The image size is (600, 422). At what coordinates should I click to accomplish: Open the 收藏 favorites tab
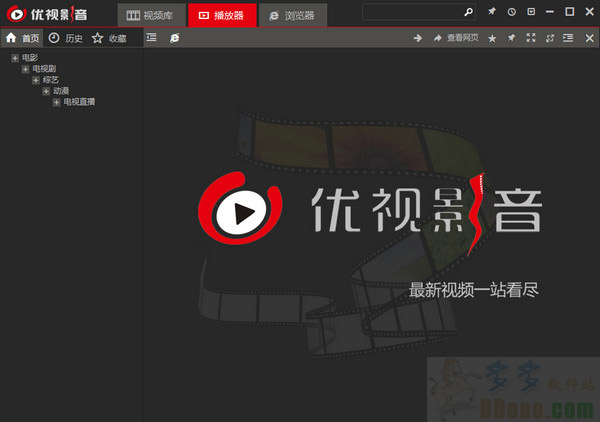coord(109,38)
